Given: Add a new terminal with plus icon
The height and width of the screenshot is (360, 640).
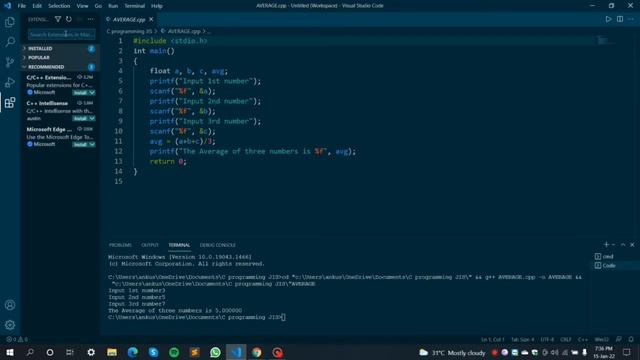Looking at the screenshot, I should click(x=606, y=244).
